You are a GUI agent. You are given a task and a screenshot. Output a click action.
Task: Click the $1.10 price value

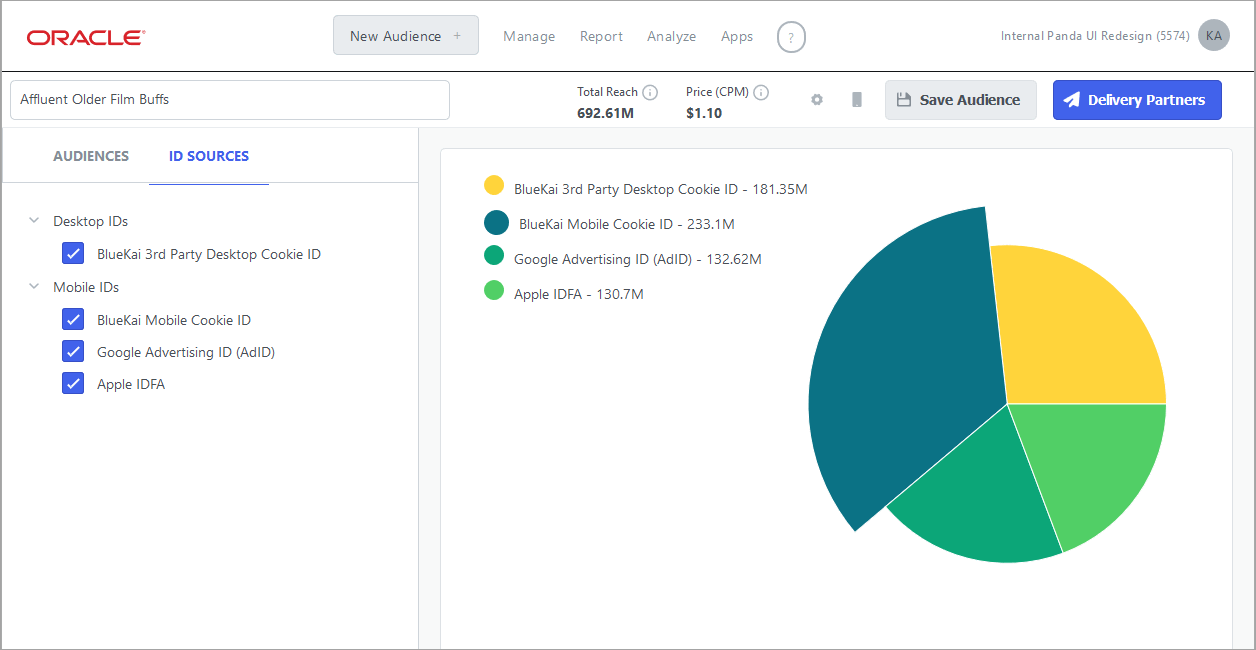point(704,113)
